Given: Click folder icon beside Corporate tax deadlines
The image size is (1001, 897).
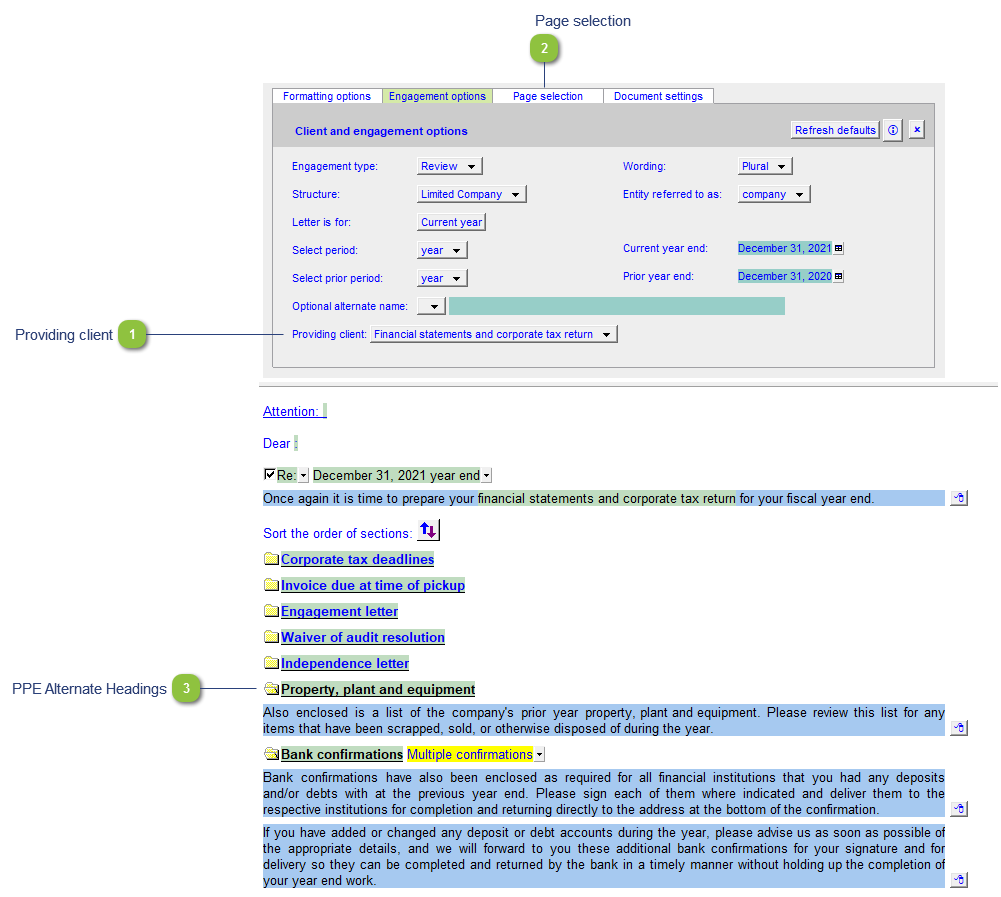Looking at the screenshot, I should coord(271,559).
